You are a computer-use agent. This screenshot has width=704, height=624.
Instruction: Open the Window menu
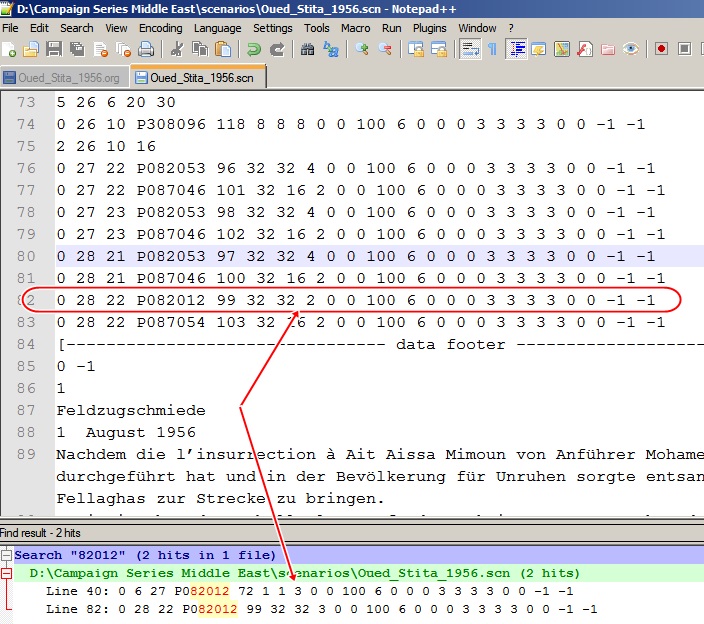477,28
